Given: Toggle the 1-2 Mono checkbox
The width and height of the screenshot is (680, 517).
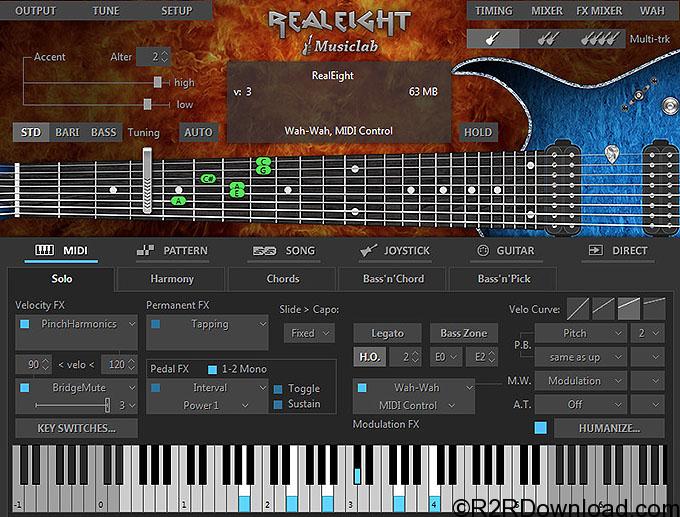Looking at the screenshot, I should (212, 369).
